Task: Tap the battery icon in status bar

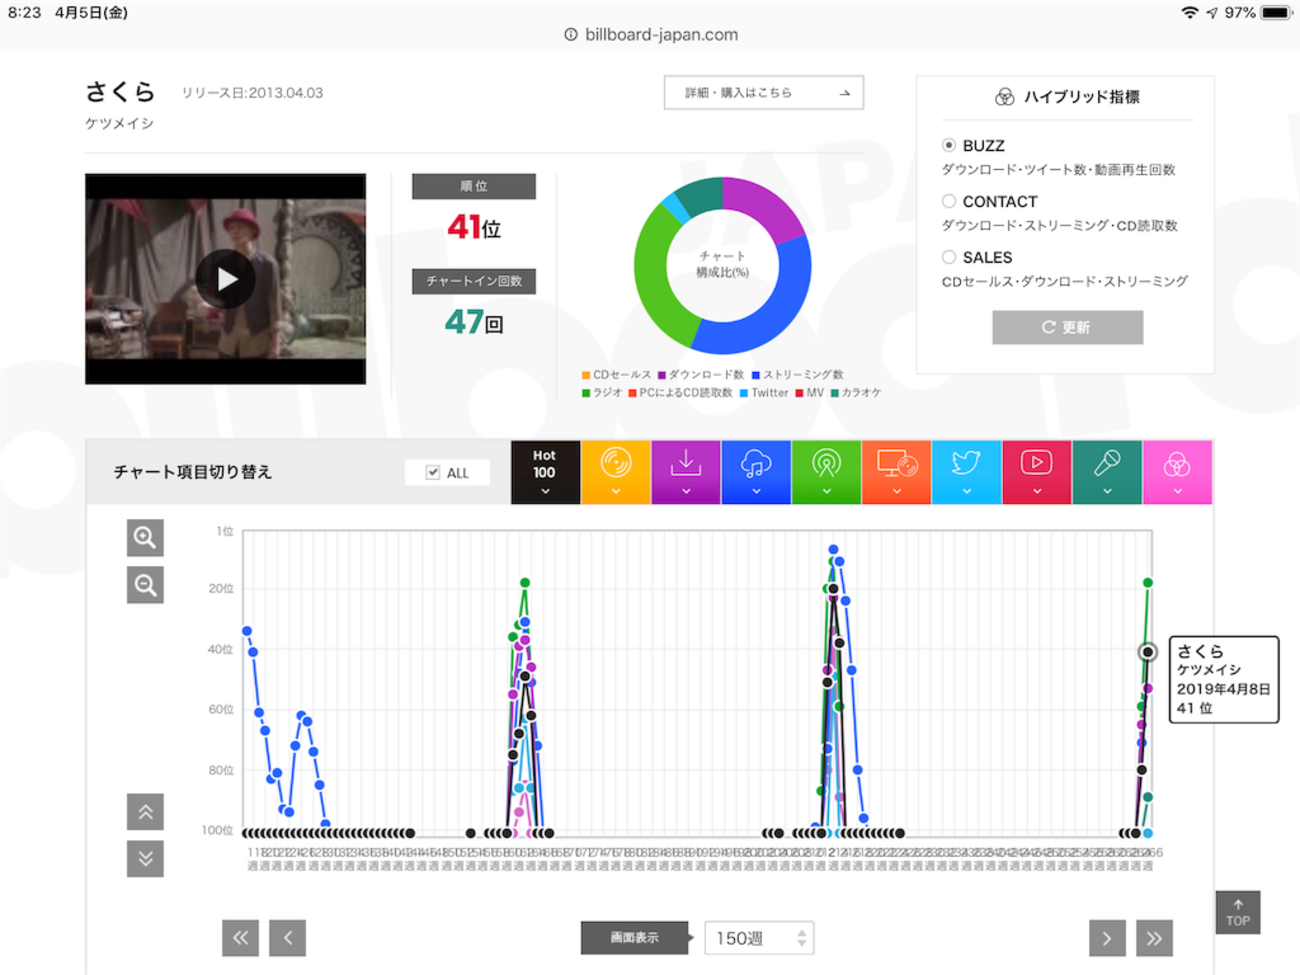Action: pos(1276,13)
